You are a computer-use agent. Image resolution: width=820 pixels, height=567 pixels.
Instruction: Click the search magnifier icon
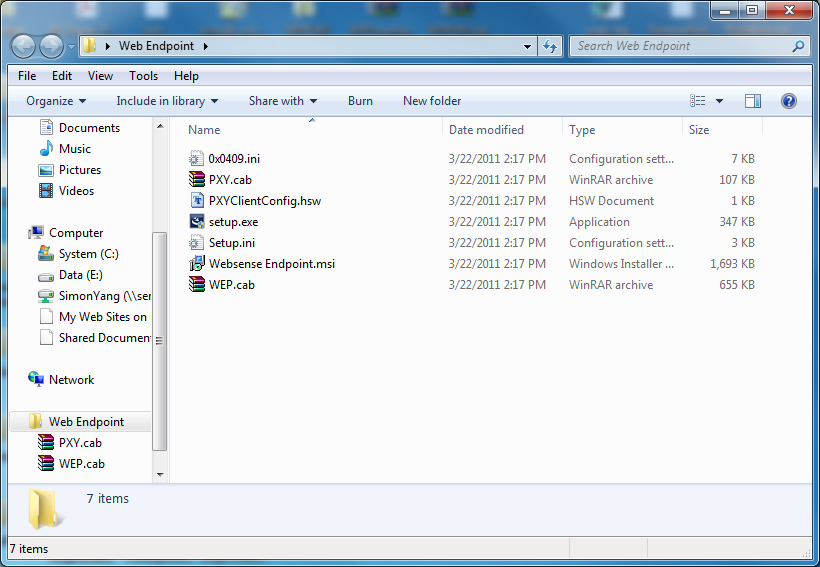pos(798,46)
